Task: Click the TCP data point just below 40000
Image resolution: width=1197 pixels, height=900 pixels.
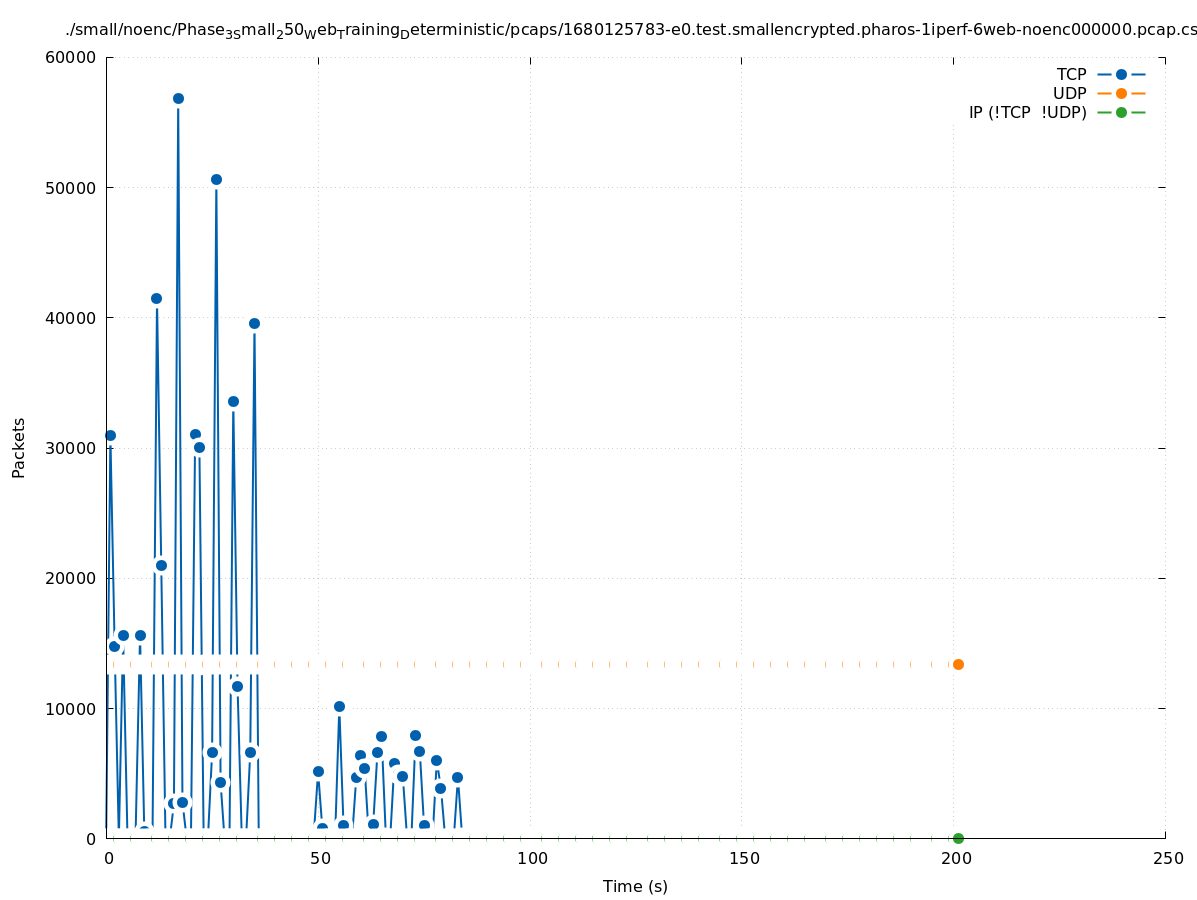Action: [254, 324]
